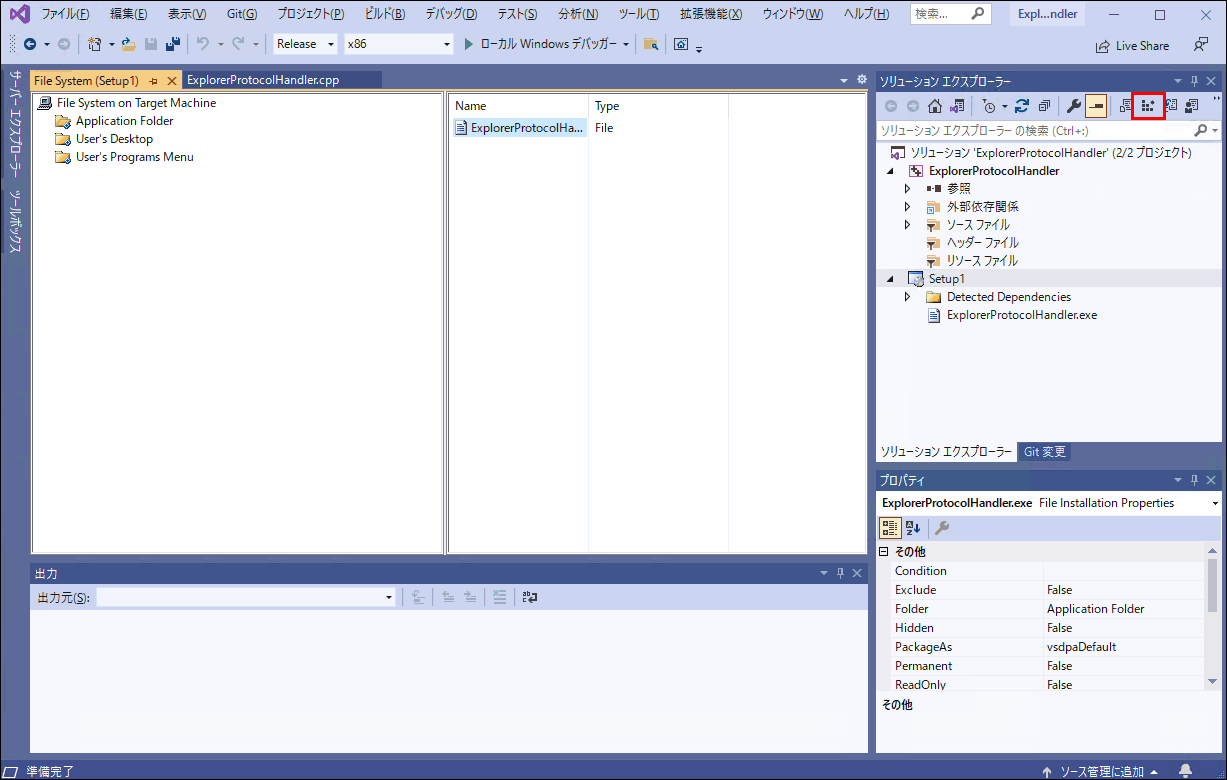Expand Detected Dependencies folder node

pos(907,296)
